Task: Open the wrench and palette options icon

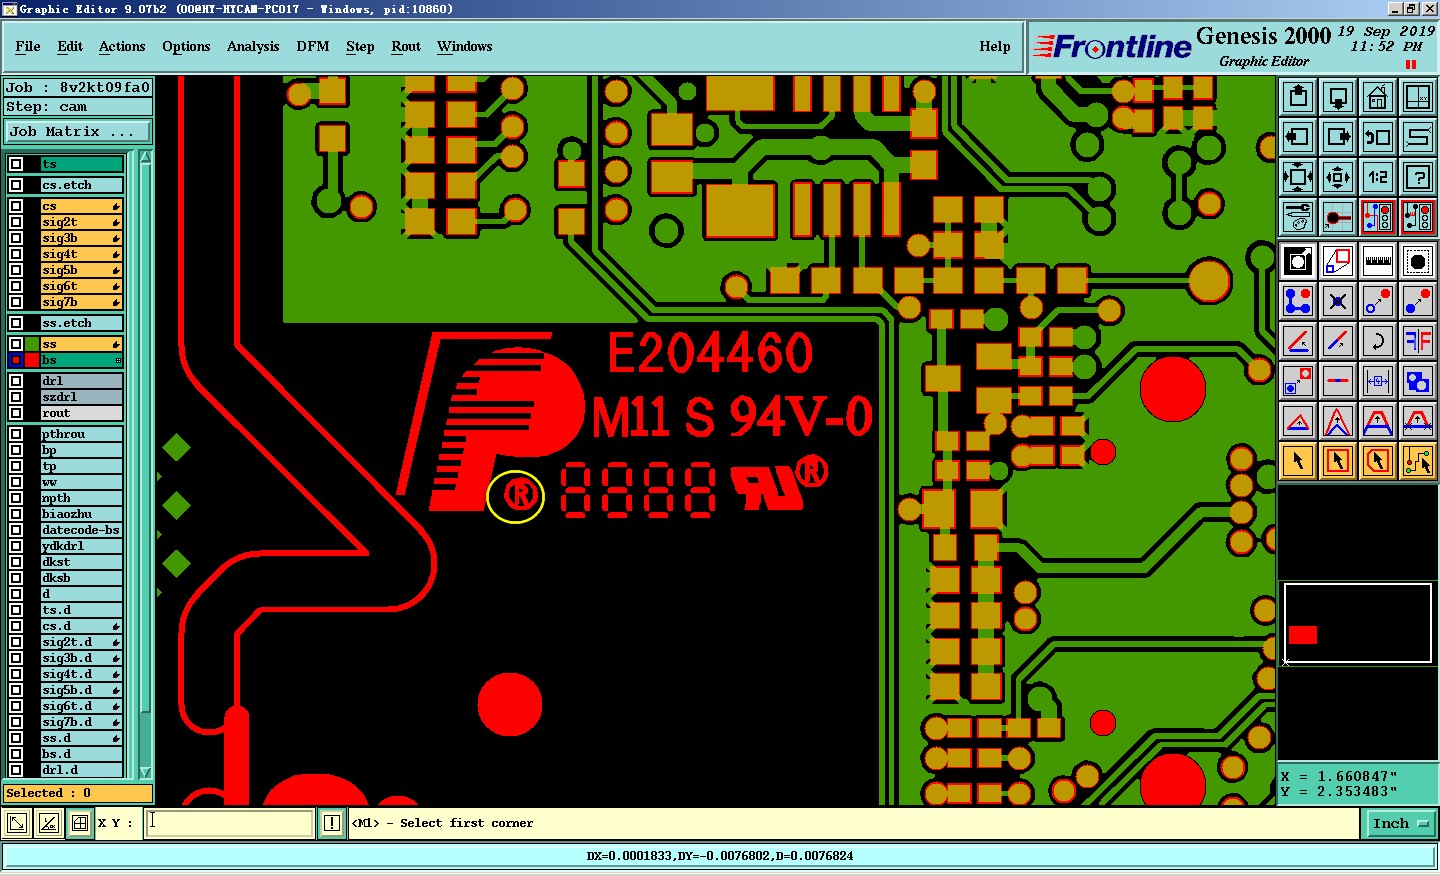Action: pyautogui.click(x=1298, y=217)
